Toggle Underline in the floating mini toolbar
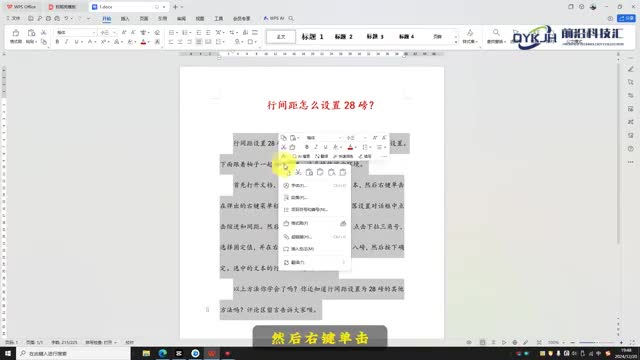Image resolution: width=640 pixels, height=360 pixels. [x=325, y=147]
